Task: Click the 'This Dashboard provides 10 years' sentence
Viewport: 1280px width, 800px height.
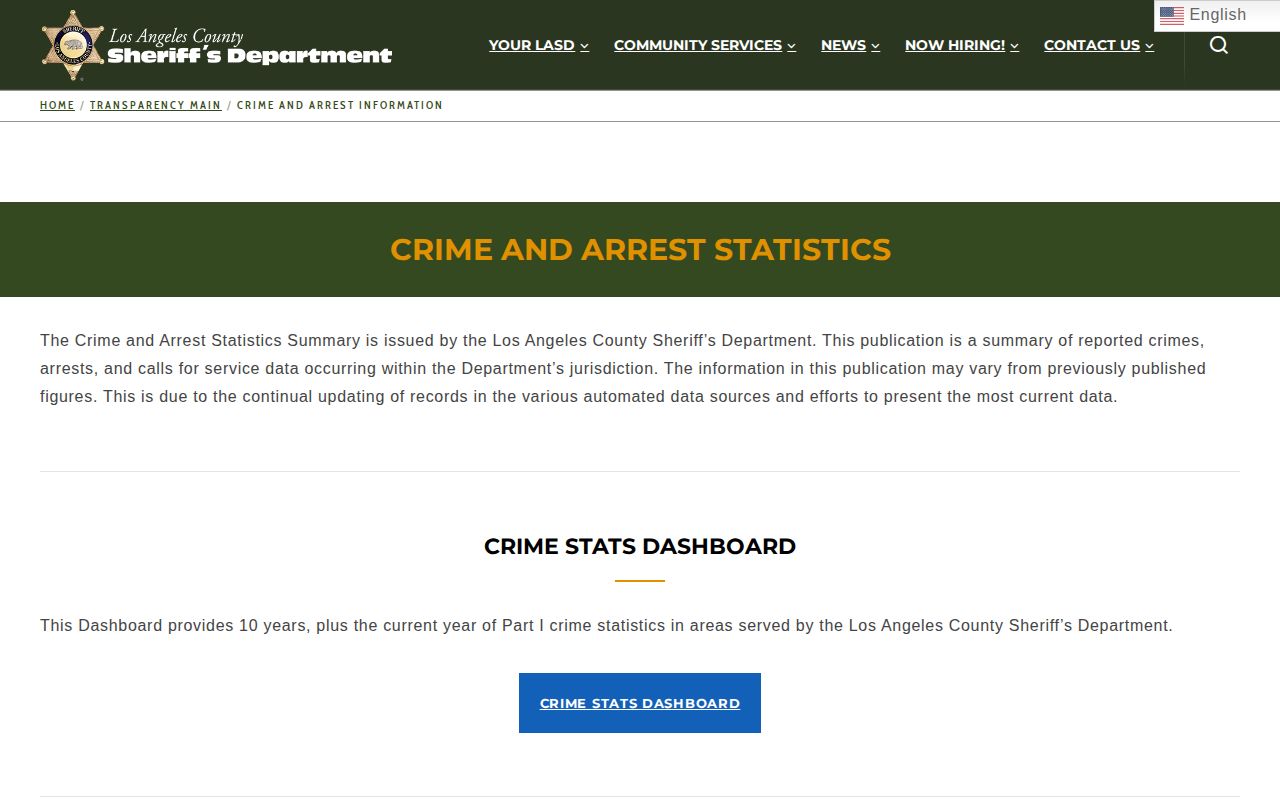Action: (x=606, y=625)
